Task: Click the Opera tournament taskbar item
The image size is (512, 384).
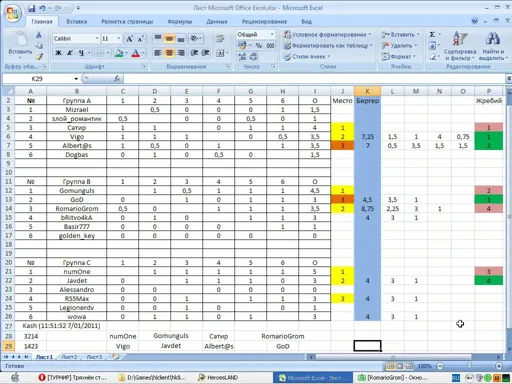Action: pos(73,378)
